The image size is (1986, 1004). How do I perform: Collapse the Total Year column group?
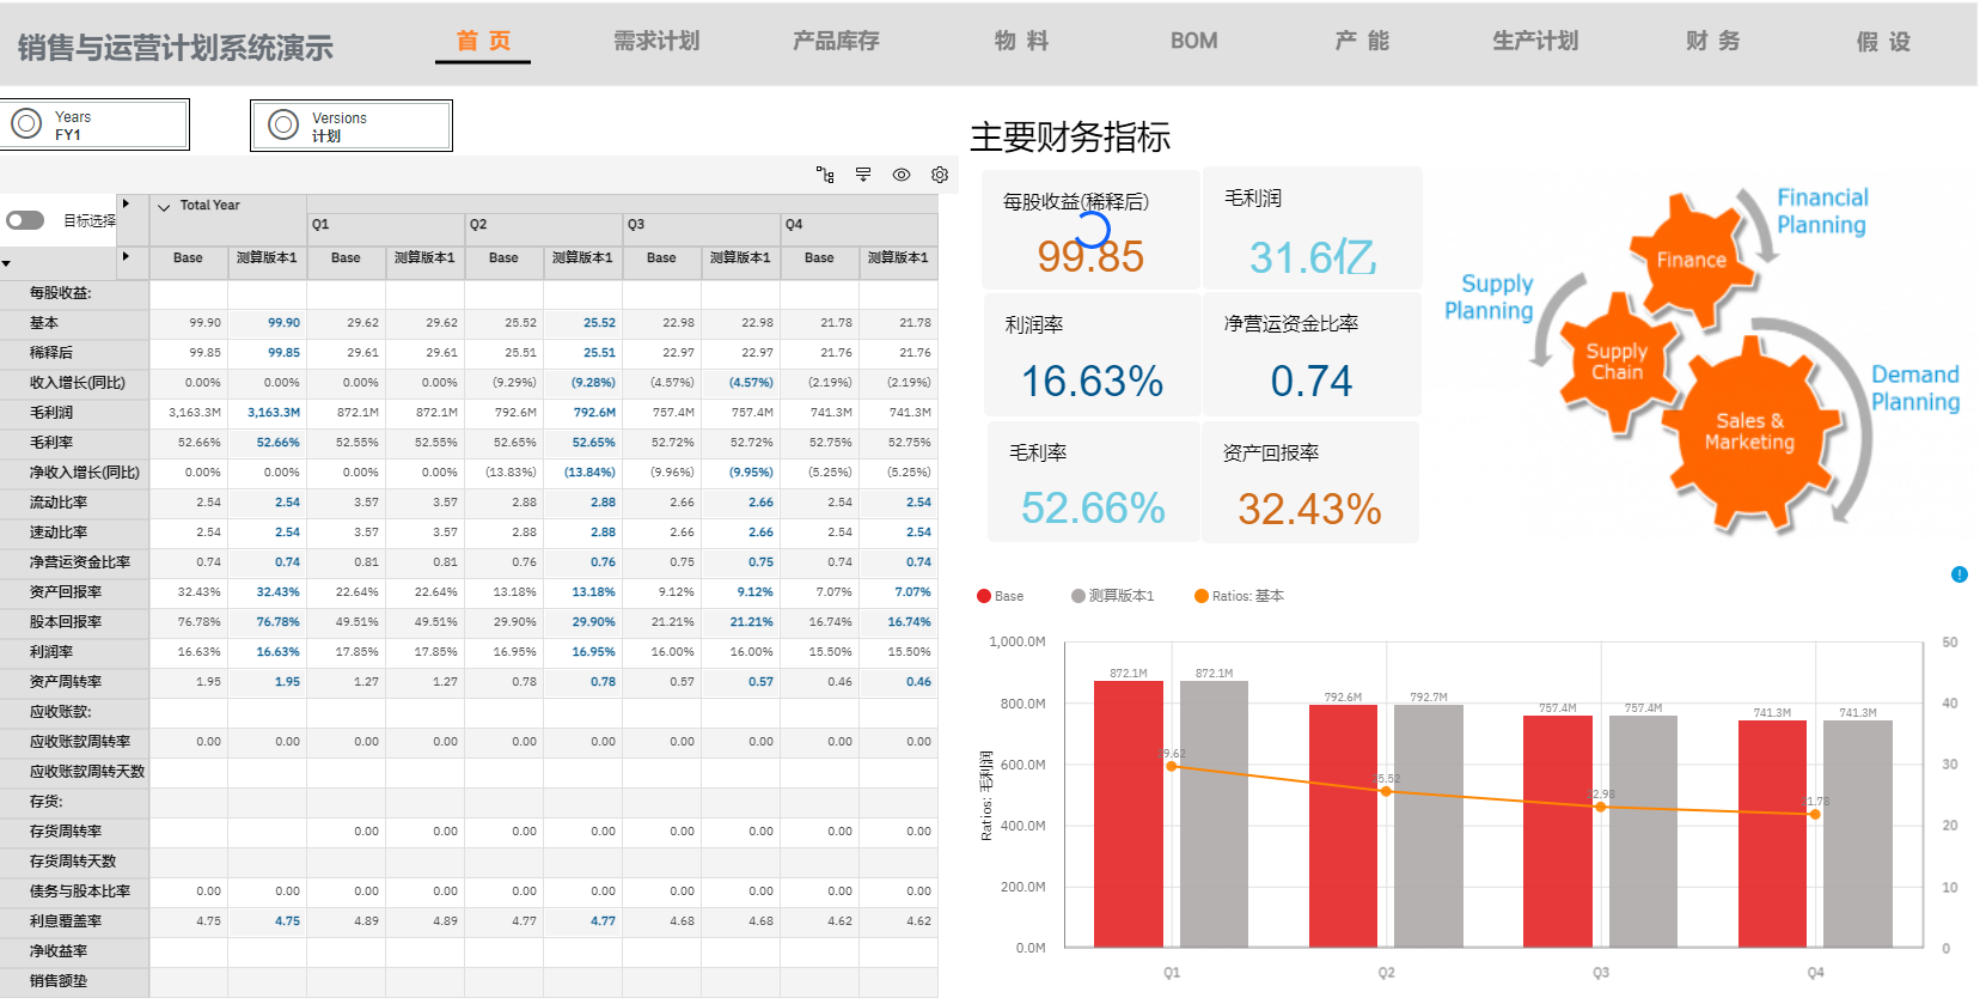point(165,206)
